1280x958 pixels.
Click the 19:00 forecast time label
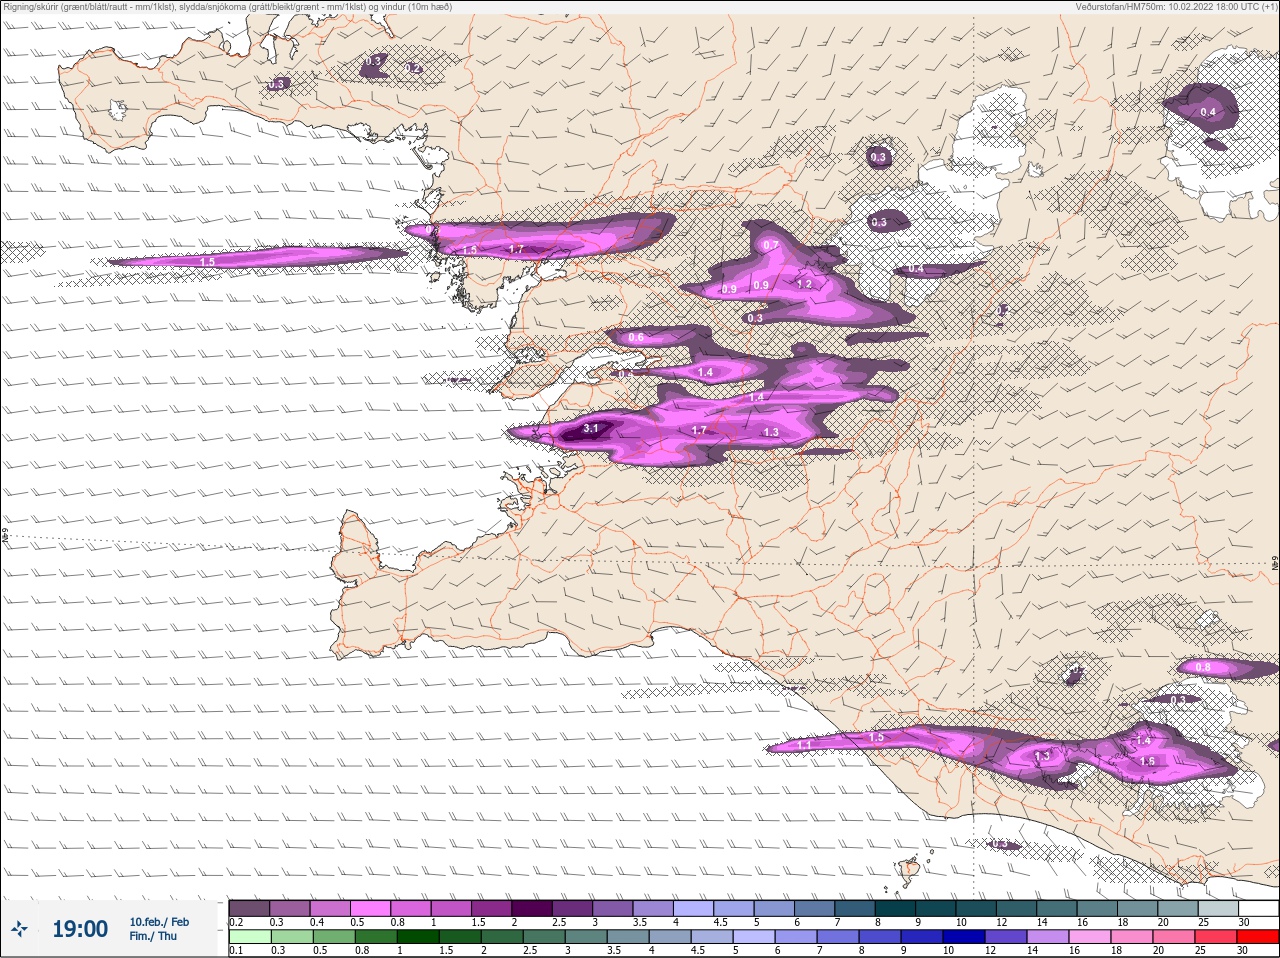(x=80, y=929)
